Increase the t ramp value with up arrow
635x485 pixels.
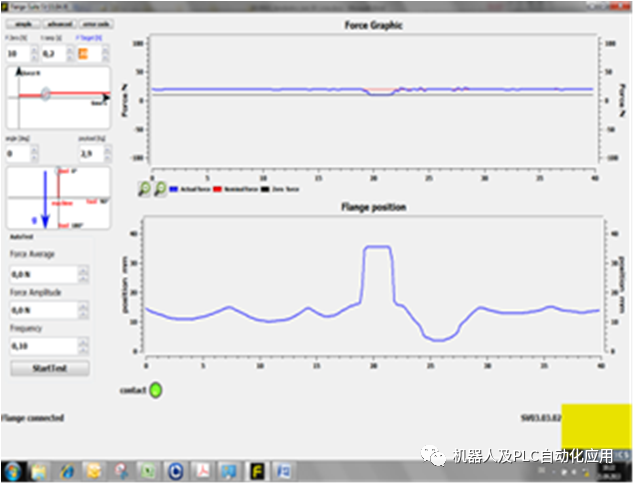tap(70, 50)
